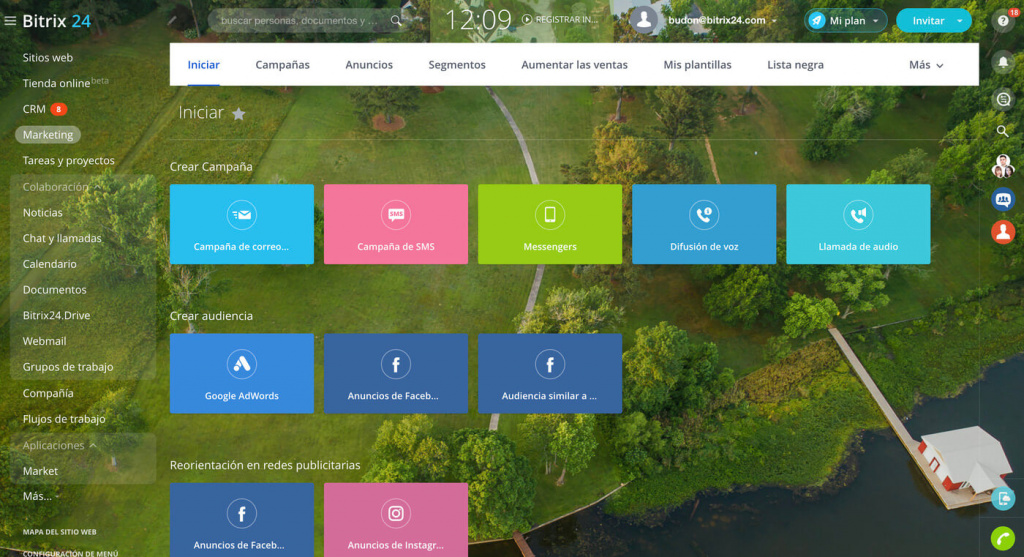Screen dimensions: 1024x557
Task: Open the hamburger menu beside Bitrix 24
Action: click(10, 20)
